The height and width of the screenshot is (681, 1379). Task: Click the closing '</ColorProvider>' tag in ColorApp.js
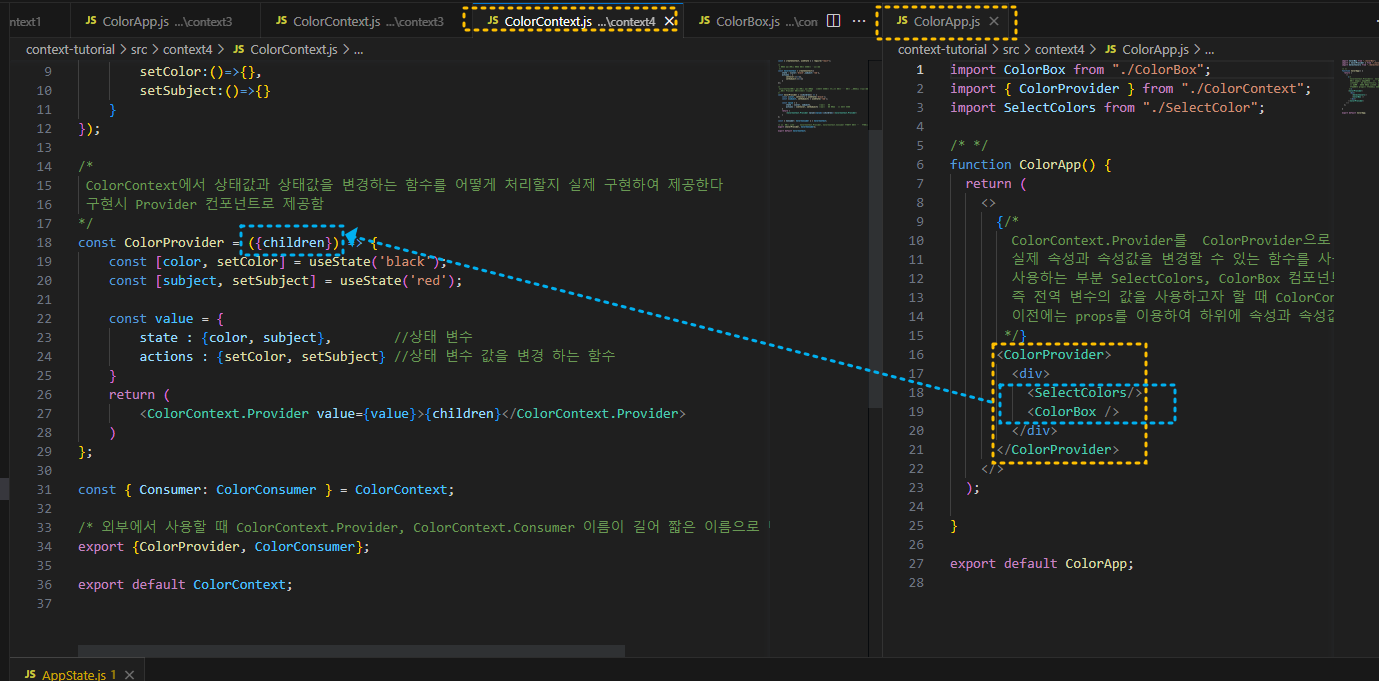tap(1058, 449)
